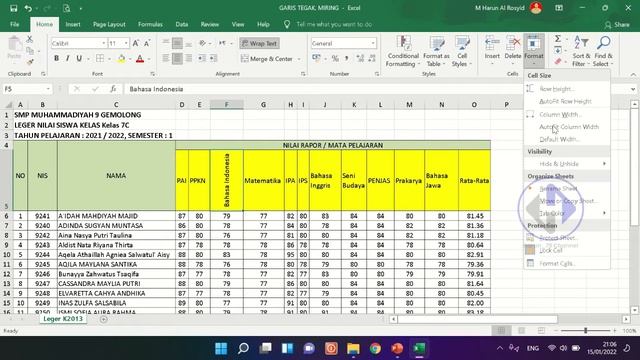The image size is (640, 360).
Task: Expand the formula bar
Action: point(633,89)
